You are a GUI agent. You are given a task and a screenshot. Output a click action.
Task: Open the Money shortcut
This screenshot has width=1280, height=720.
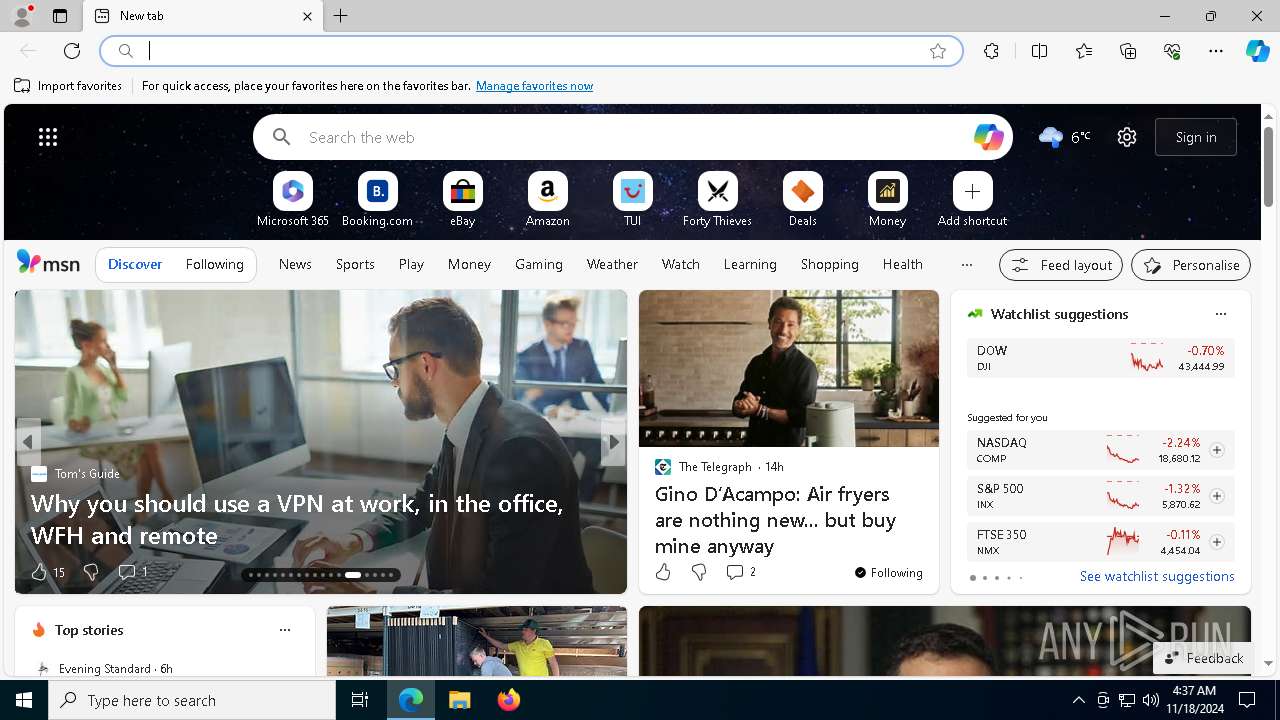point(887,200)
